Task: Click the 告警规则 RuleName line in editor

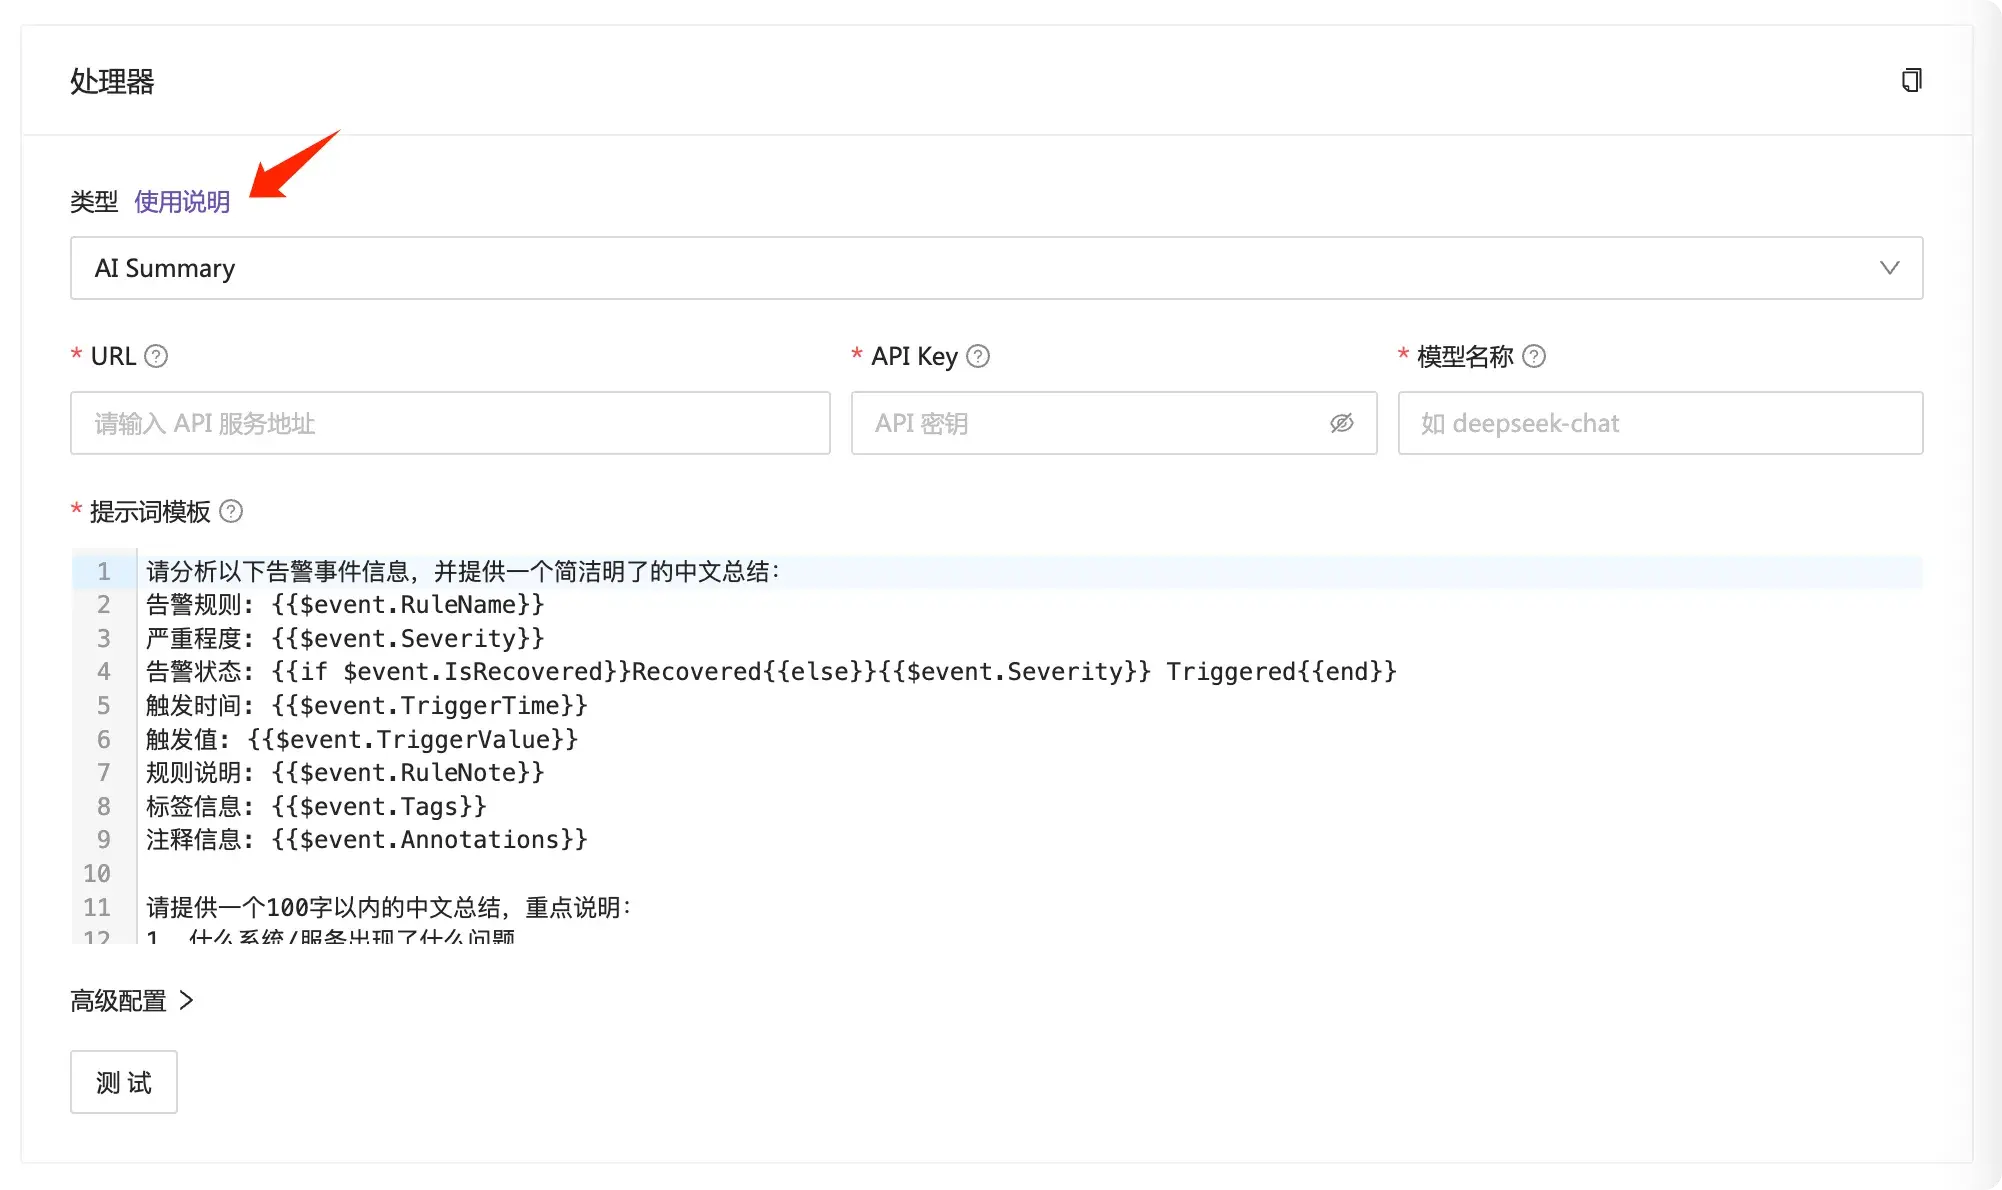Action: [x=345, y=605]
